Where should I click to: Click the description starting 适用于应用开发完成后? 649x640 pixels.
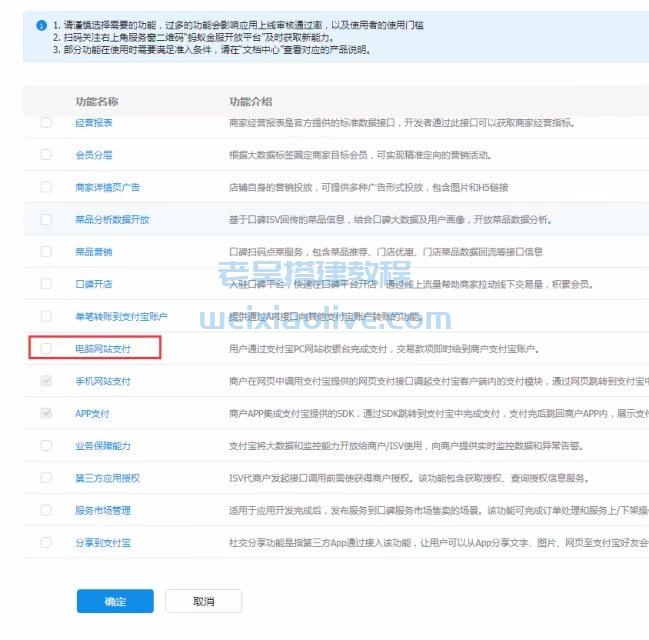pos(439,510)
